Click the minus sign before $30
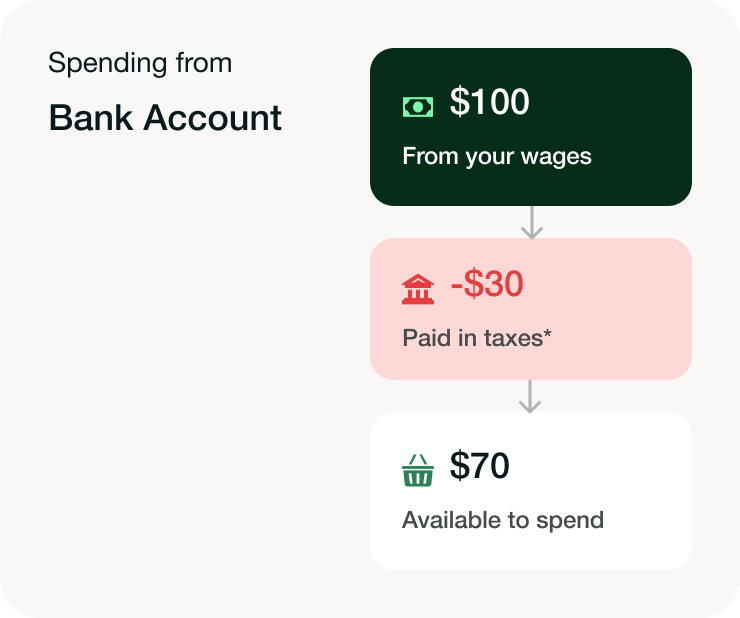 point(457,287)
